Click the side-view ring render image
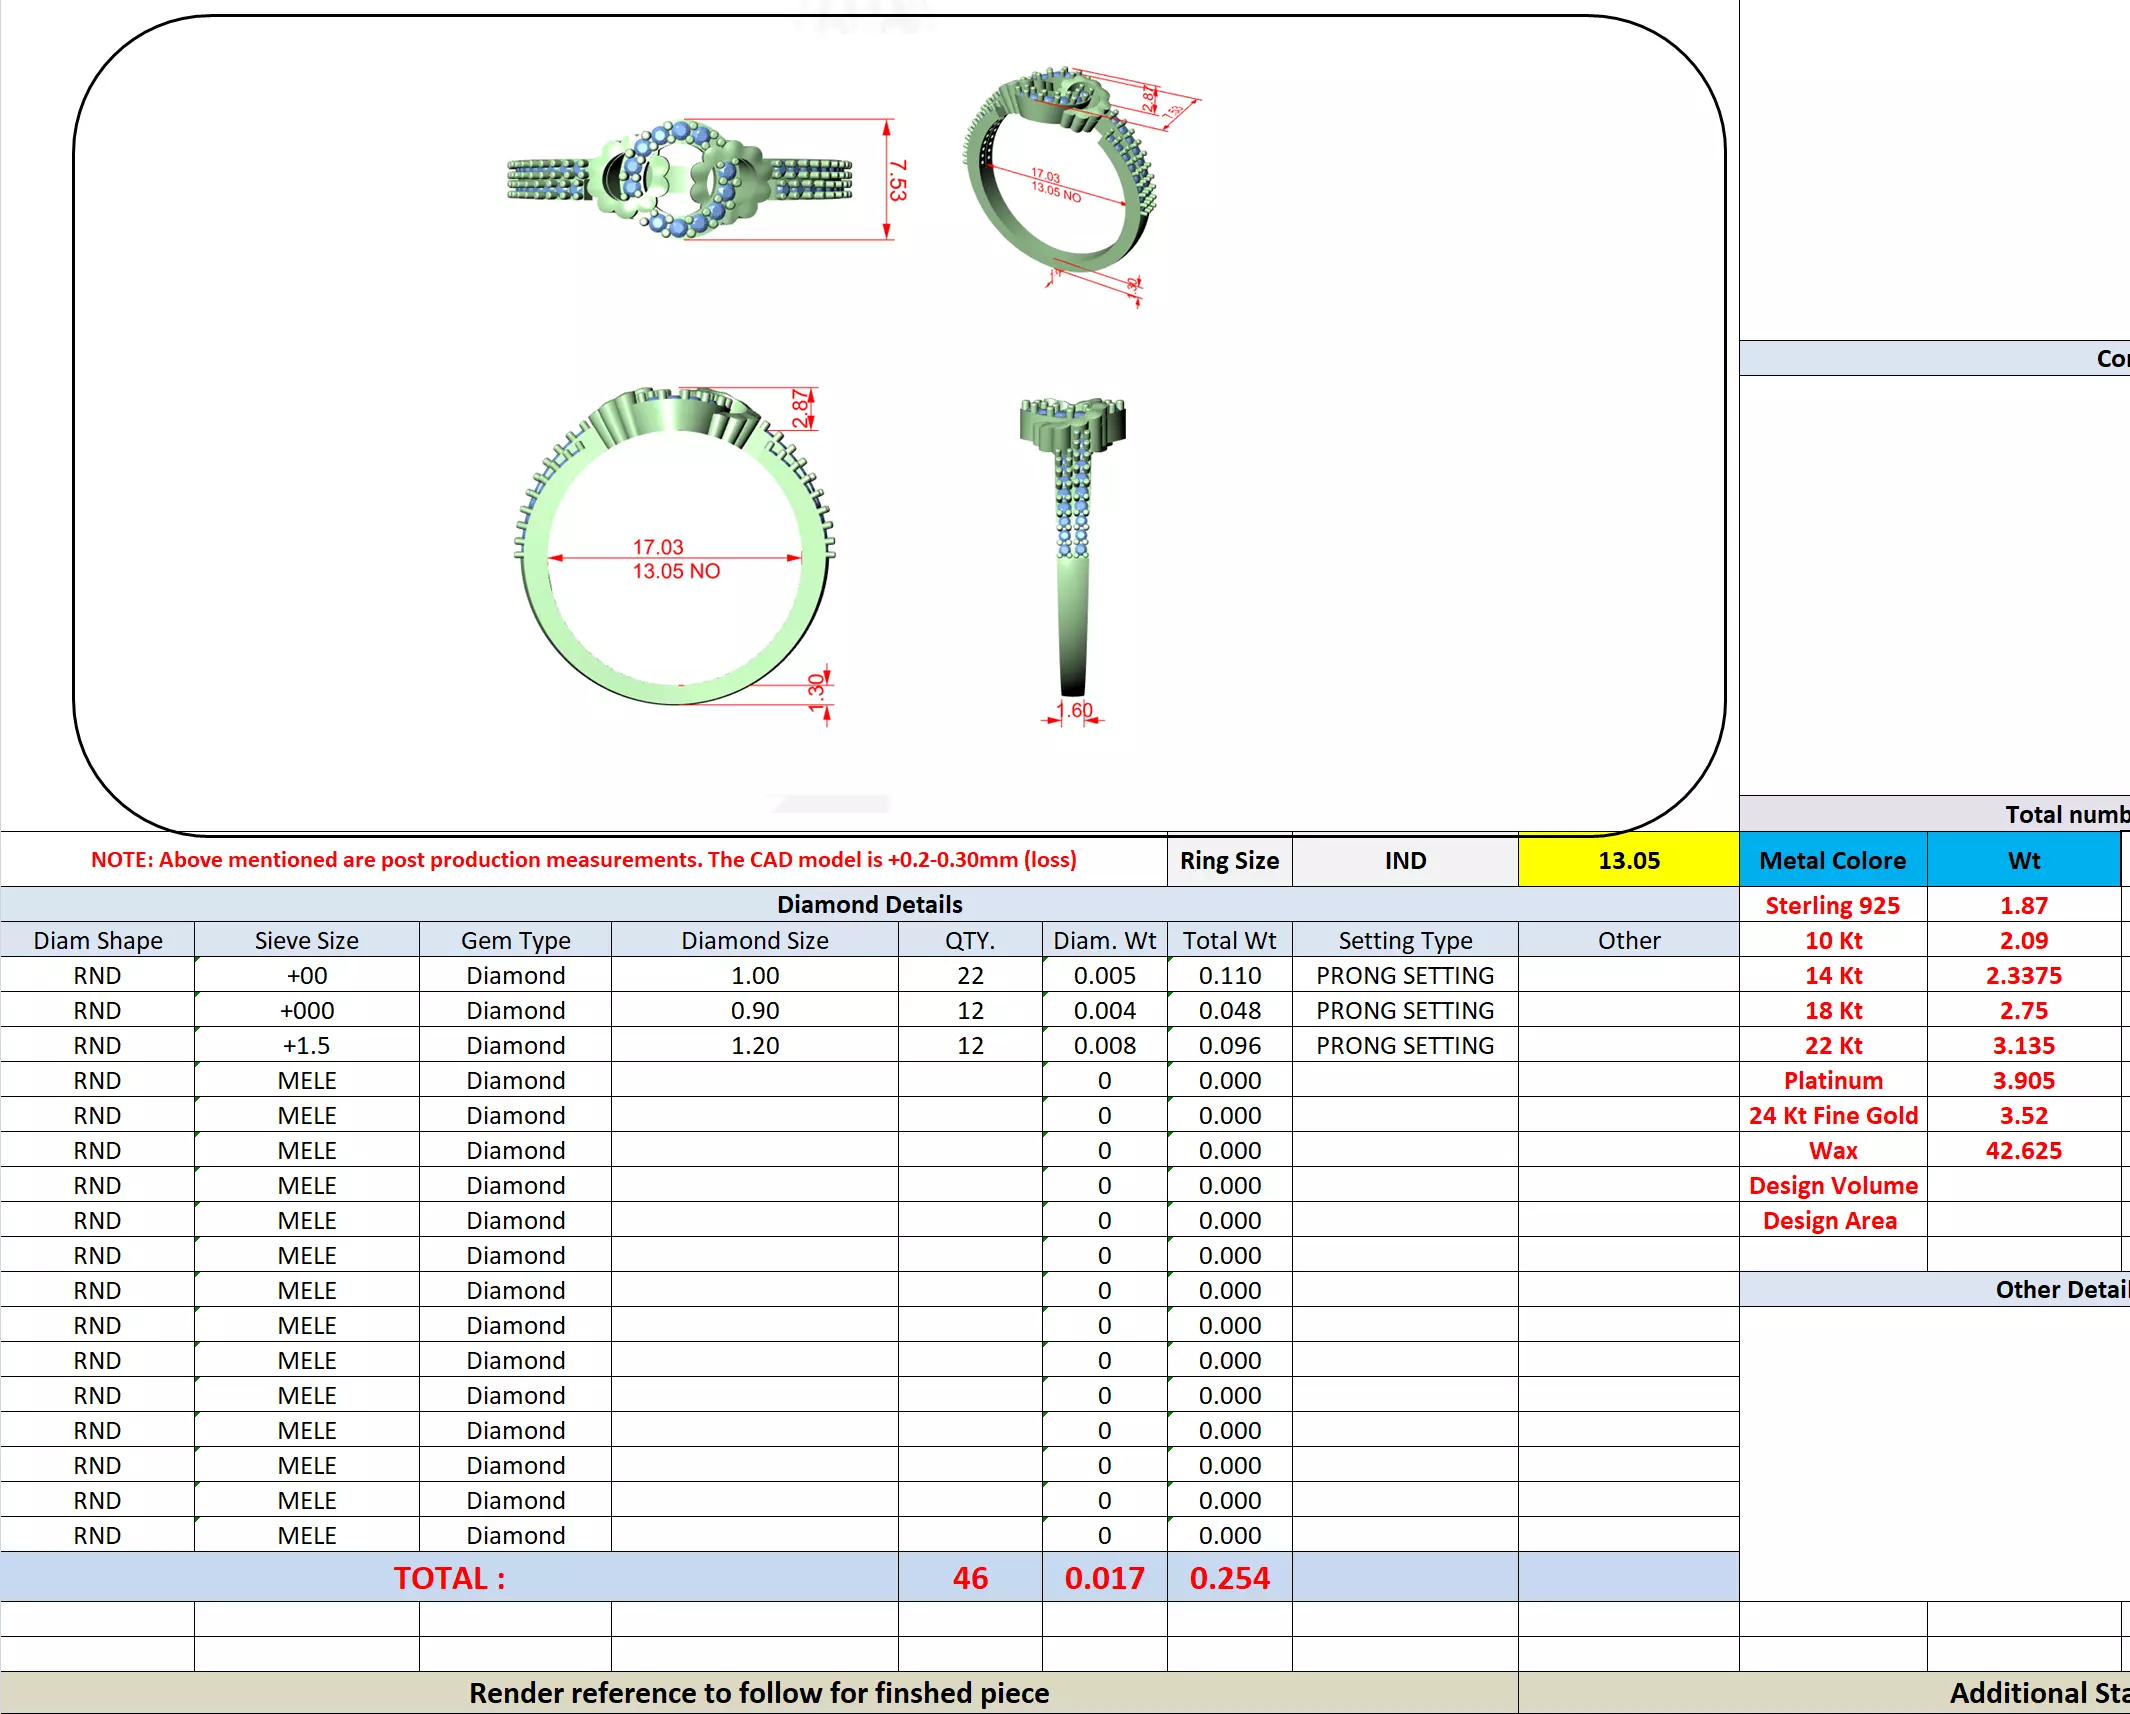Image resolution: width=2130 pixels, height=1714 pixels. pos(1072,545)
